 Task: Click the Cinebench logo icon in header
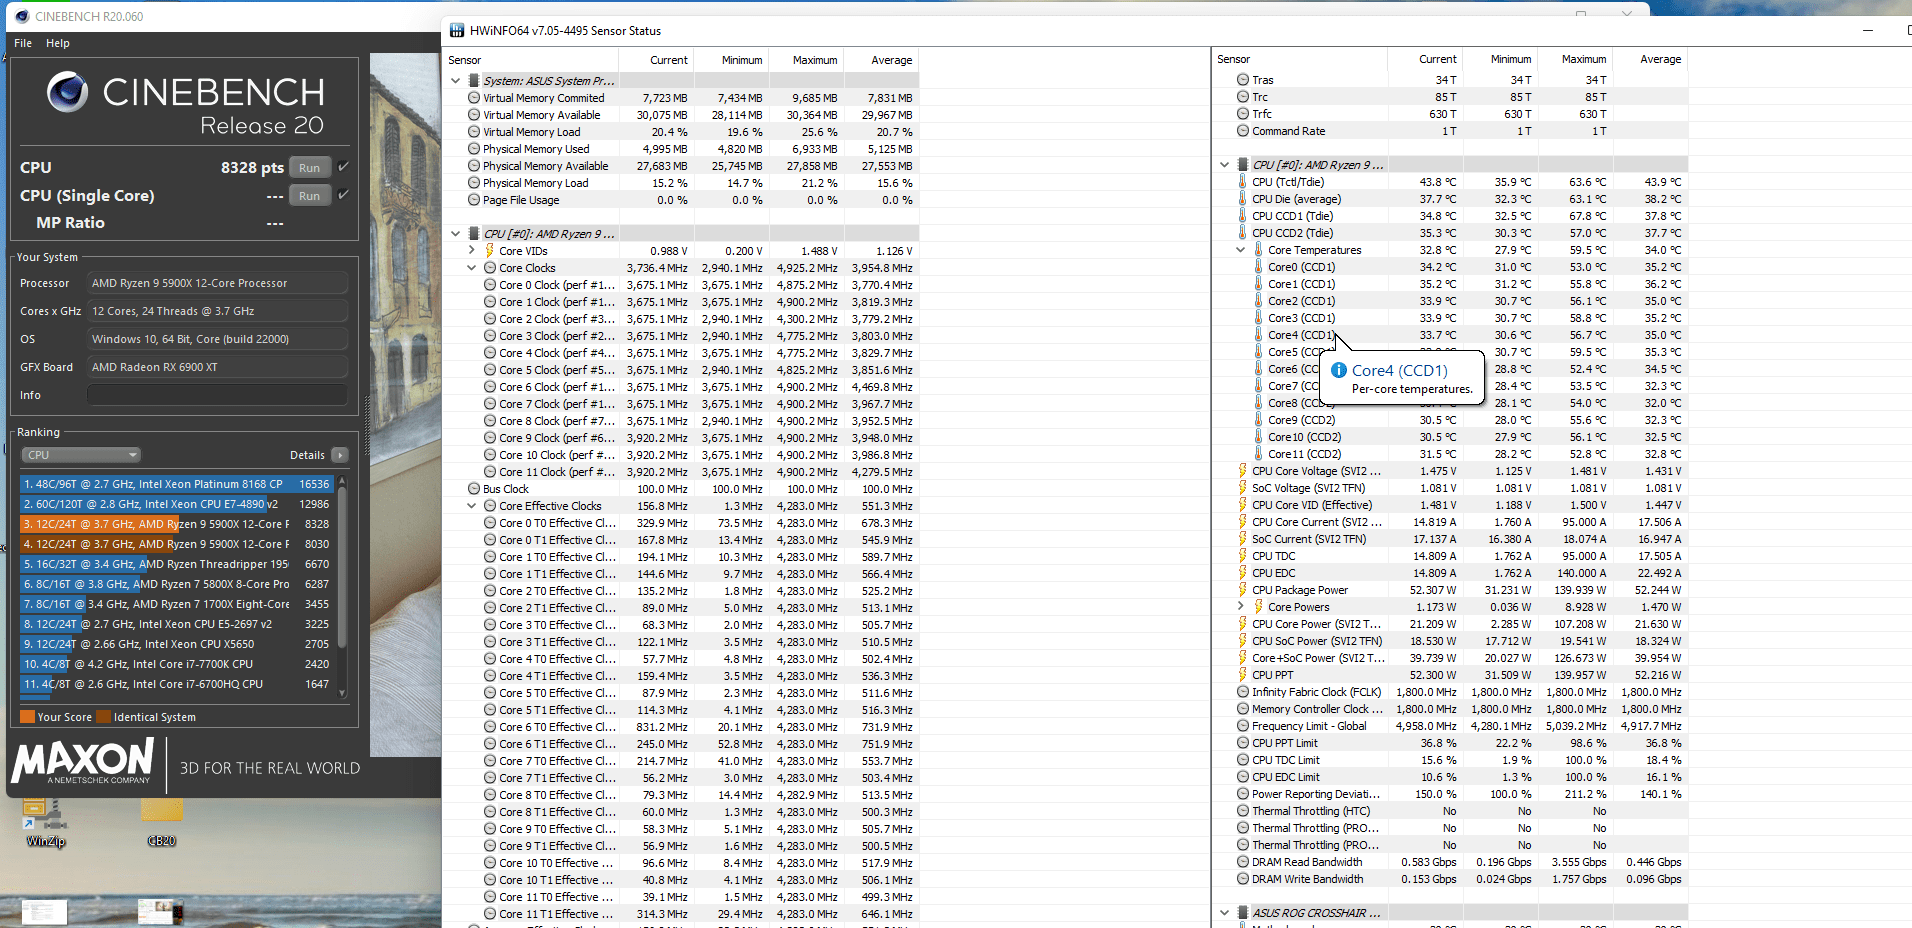(x=68, y=92)
